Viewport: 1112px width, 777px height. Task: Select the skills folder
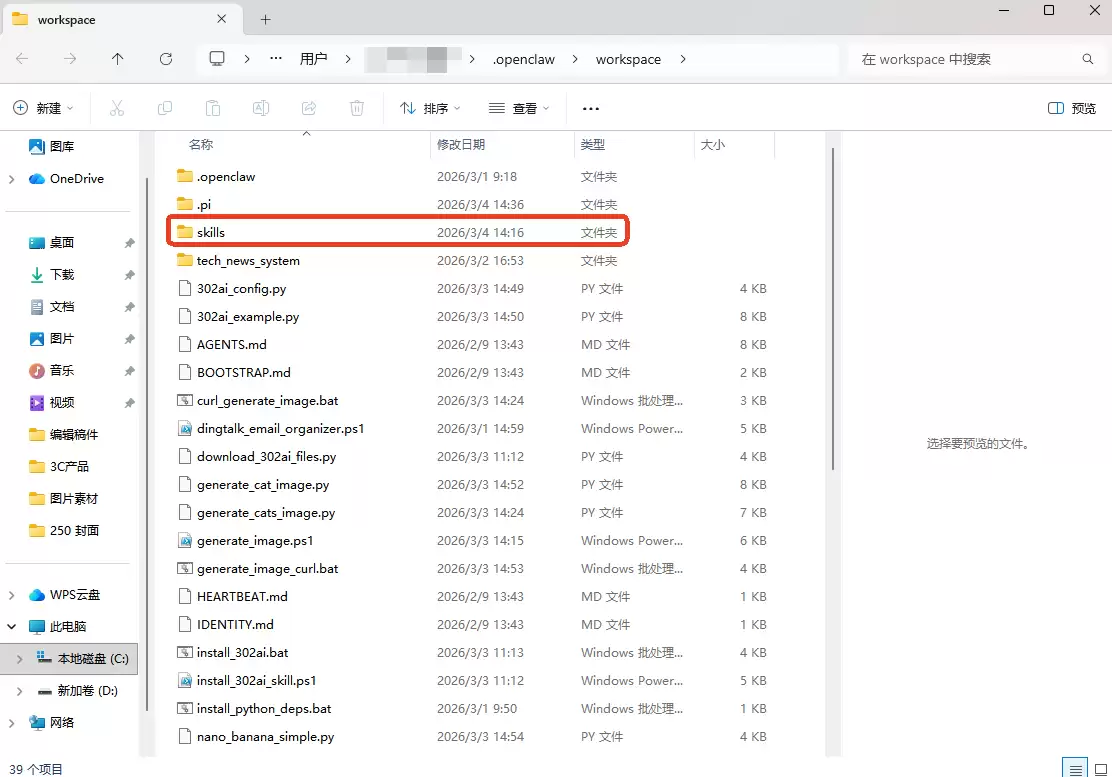coord(211,232)
